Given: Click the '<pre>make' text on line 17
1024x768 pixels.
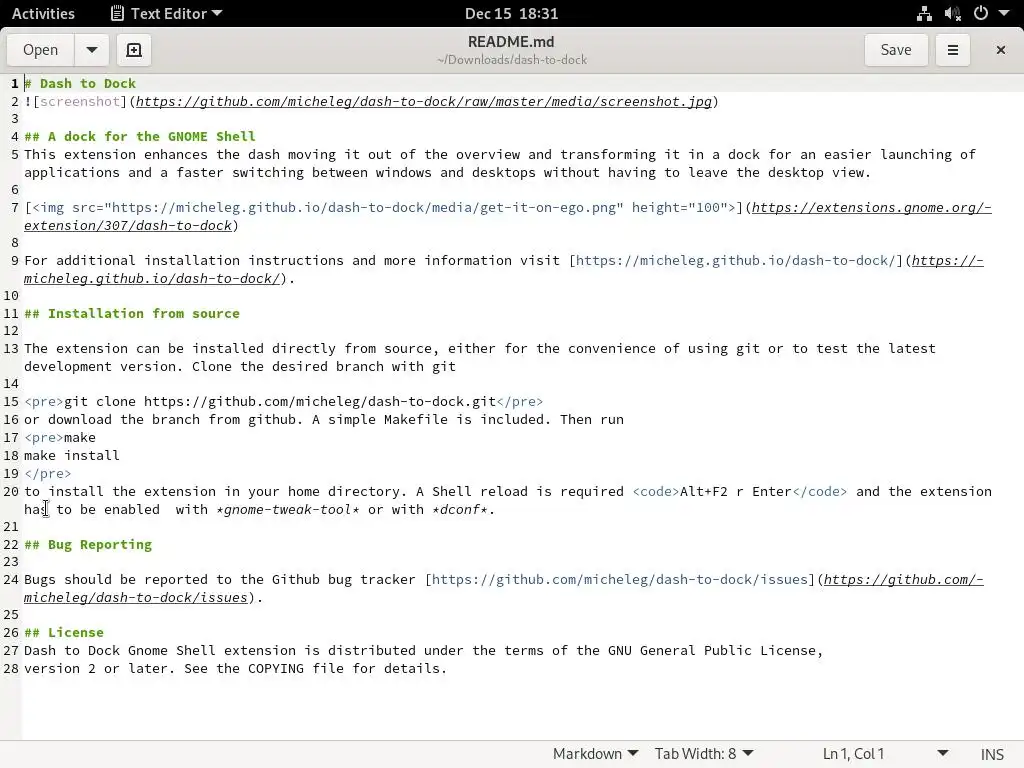Looking at the screenshot, I should [60, 438].
